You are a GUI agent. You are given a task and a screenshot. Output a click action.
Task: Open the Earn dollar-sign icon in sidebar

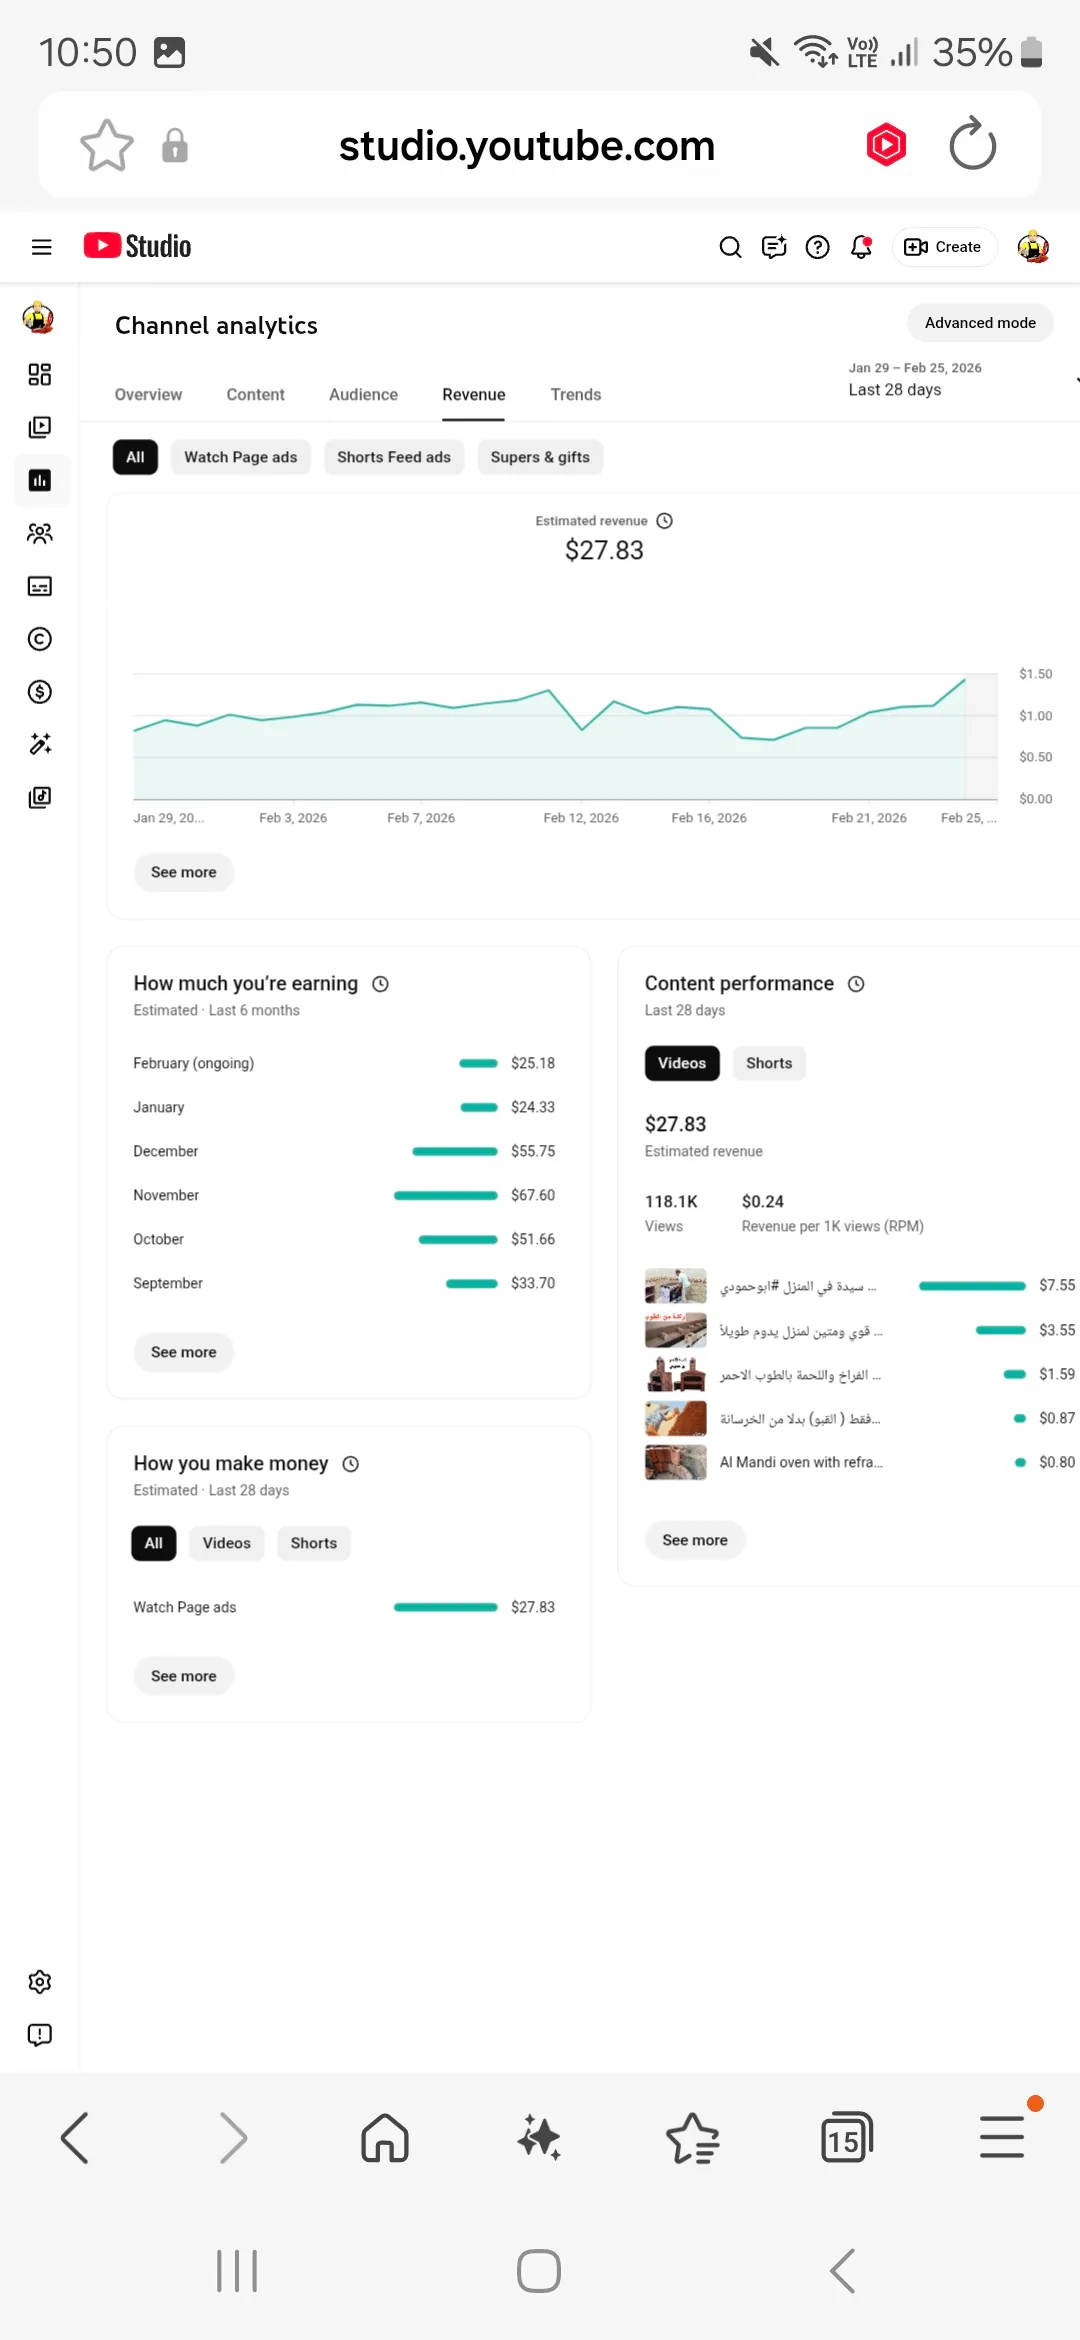click(40, 692)
